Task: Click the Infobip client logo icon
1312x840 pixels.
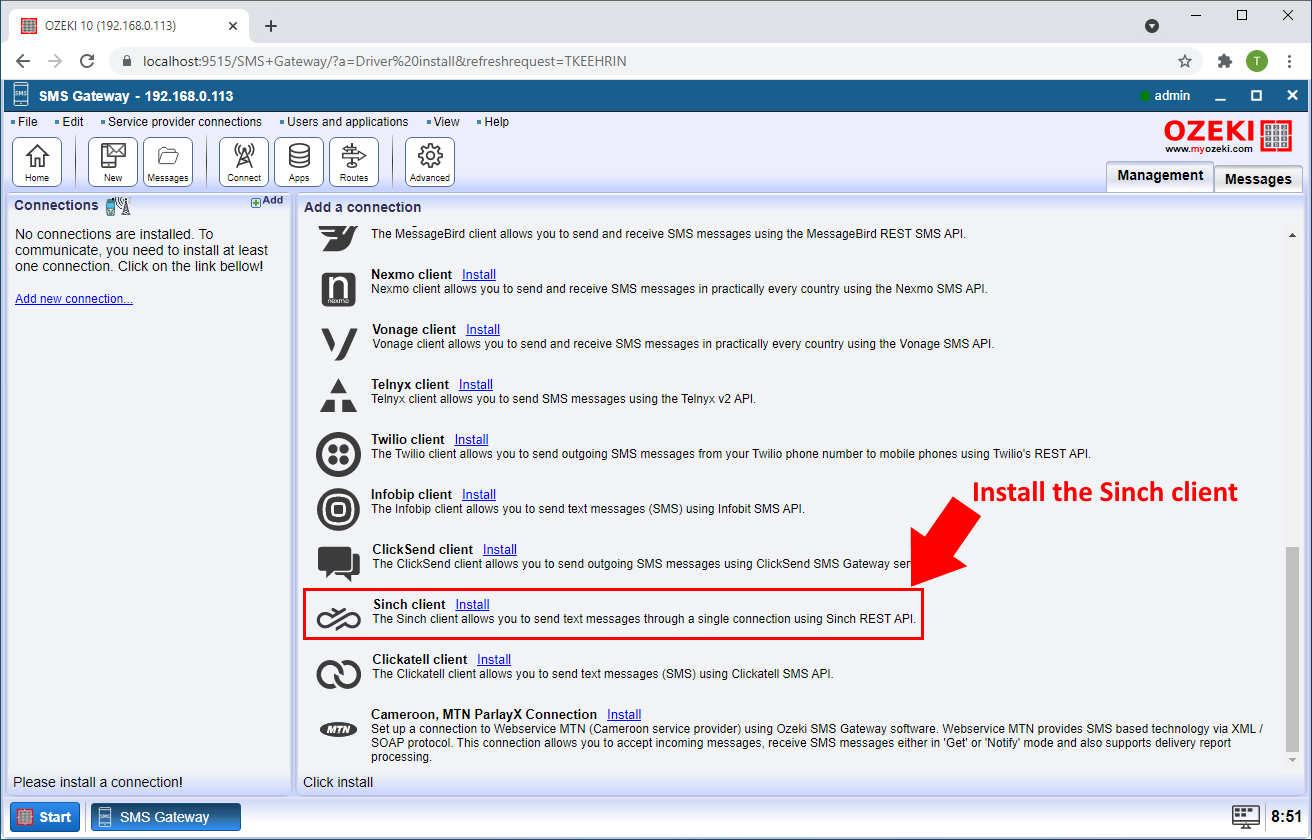Action: [338, 509]
